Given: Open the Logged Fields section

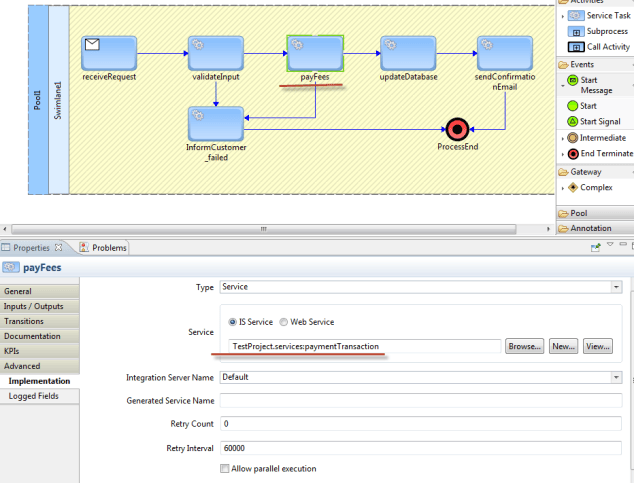Looking at the screenshot, I should tap(40, 396).
